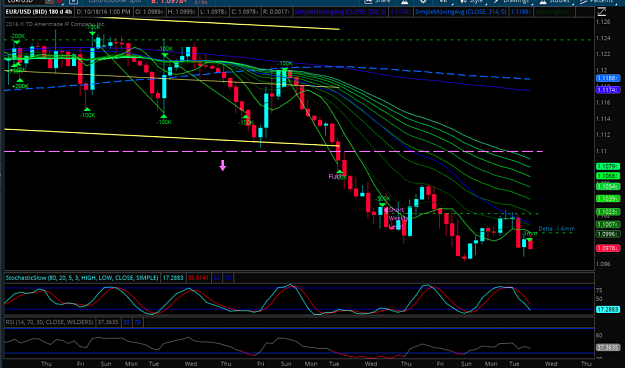Open the chart settings gear icon

[x=423, y=2]
